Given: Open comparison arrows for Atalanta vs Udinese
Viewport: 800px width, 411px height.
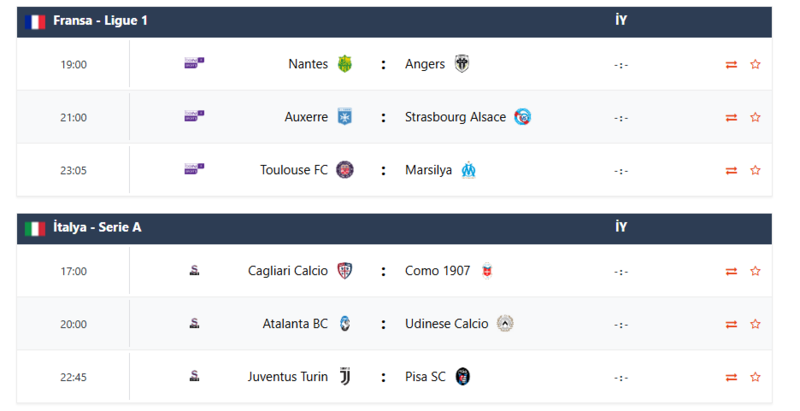Looking at the screenshot, I should (x=731, y=324).
